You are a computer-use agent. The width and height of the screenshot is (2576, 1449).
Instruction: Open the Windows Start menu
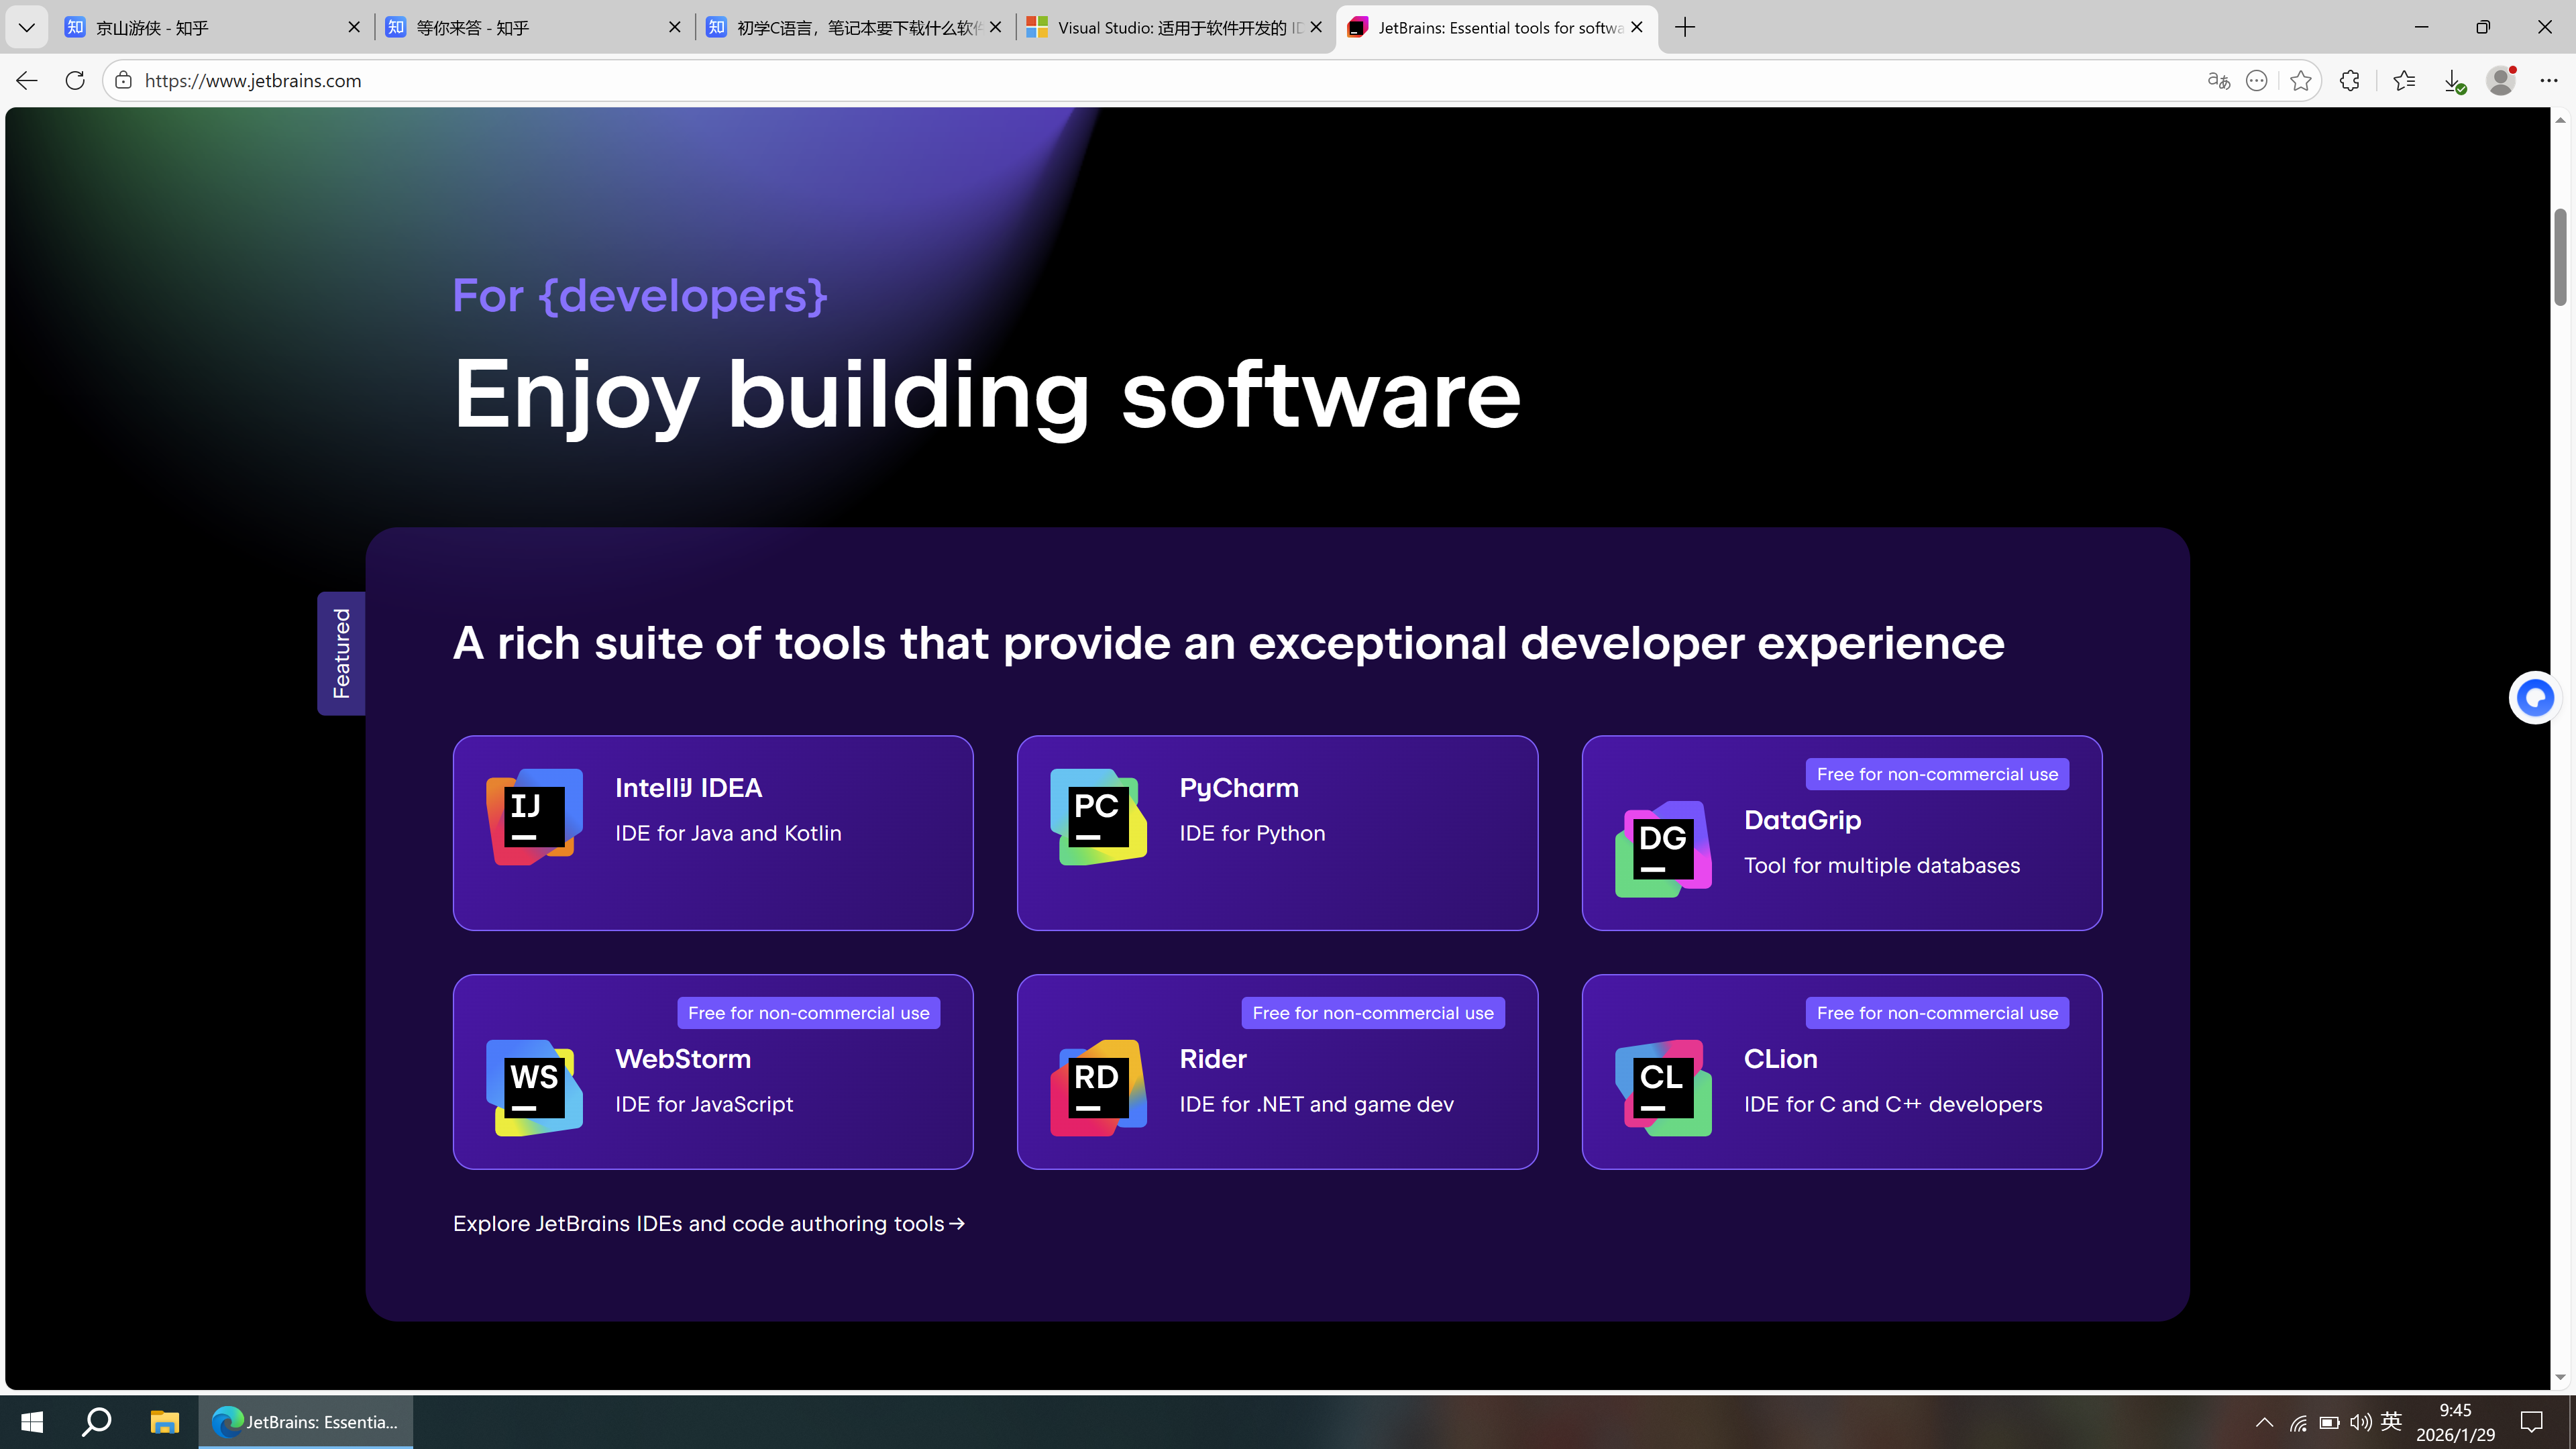coord(32,1421)
